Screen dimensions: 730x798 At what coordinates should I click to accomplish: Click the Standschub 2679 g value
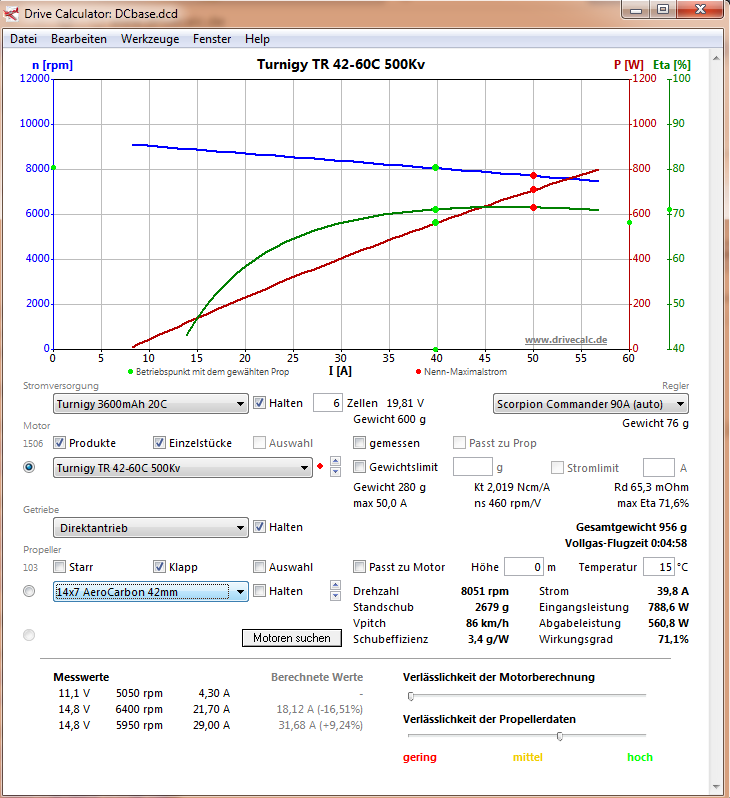click(x=492, y=607)
